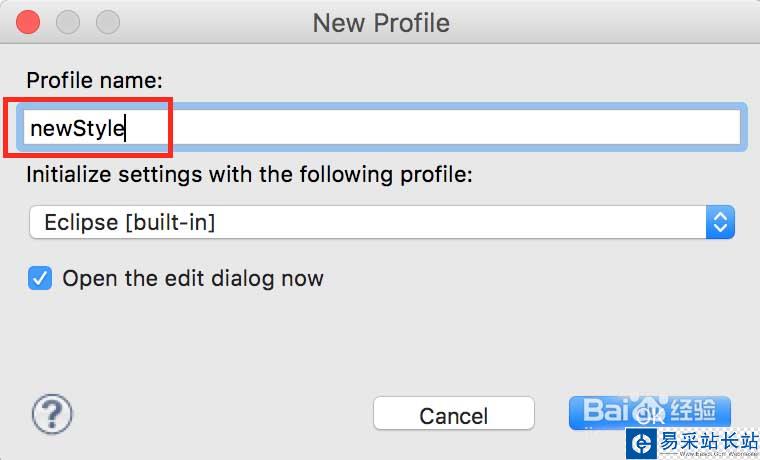Viewport: 760px width, 460px height.
Task: Click the greyed-out zoom window button
Action: click(107, 21)
